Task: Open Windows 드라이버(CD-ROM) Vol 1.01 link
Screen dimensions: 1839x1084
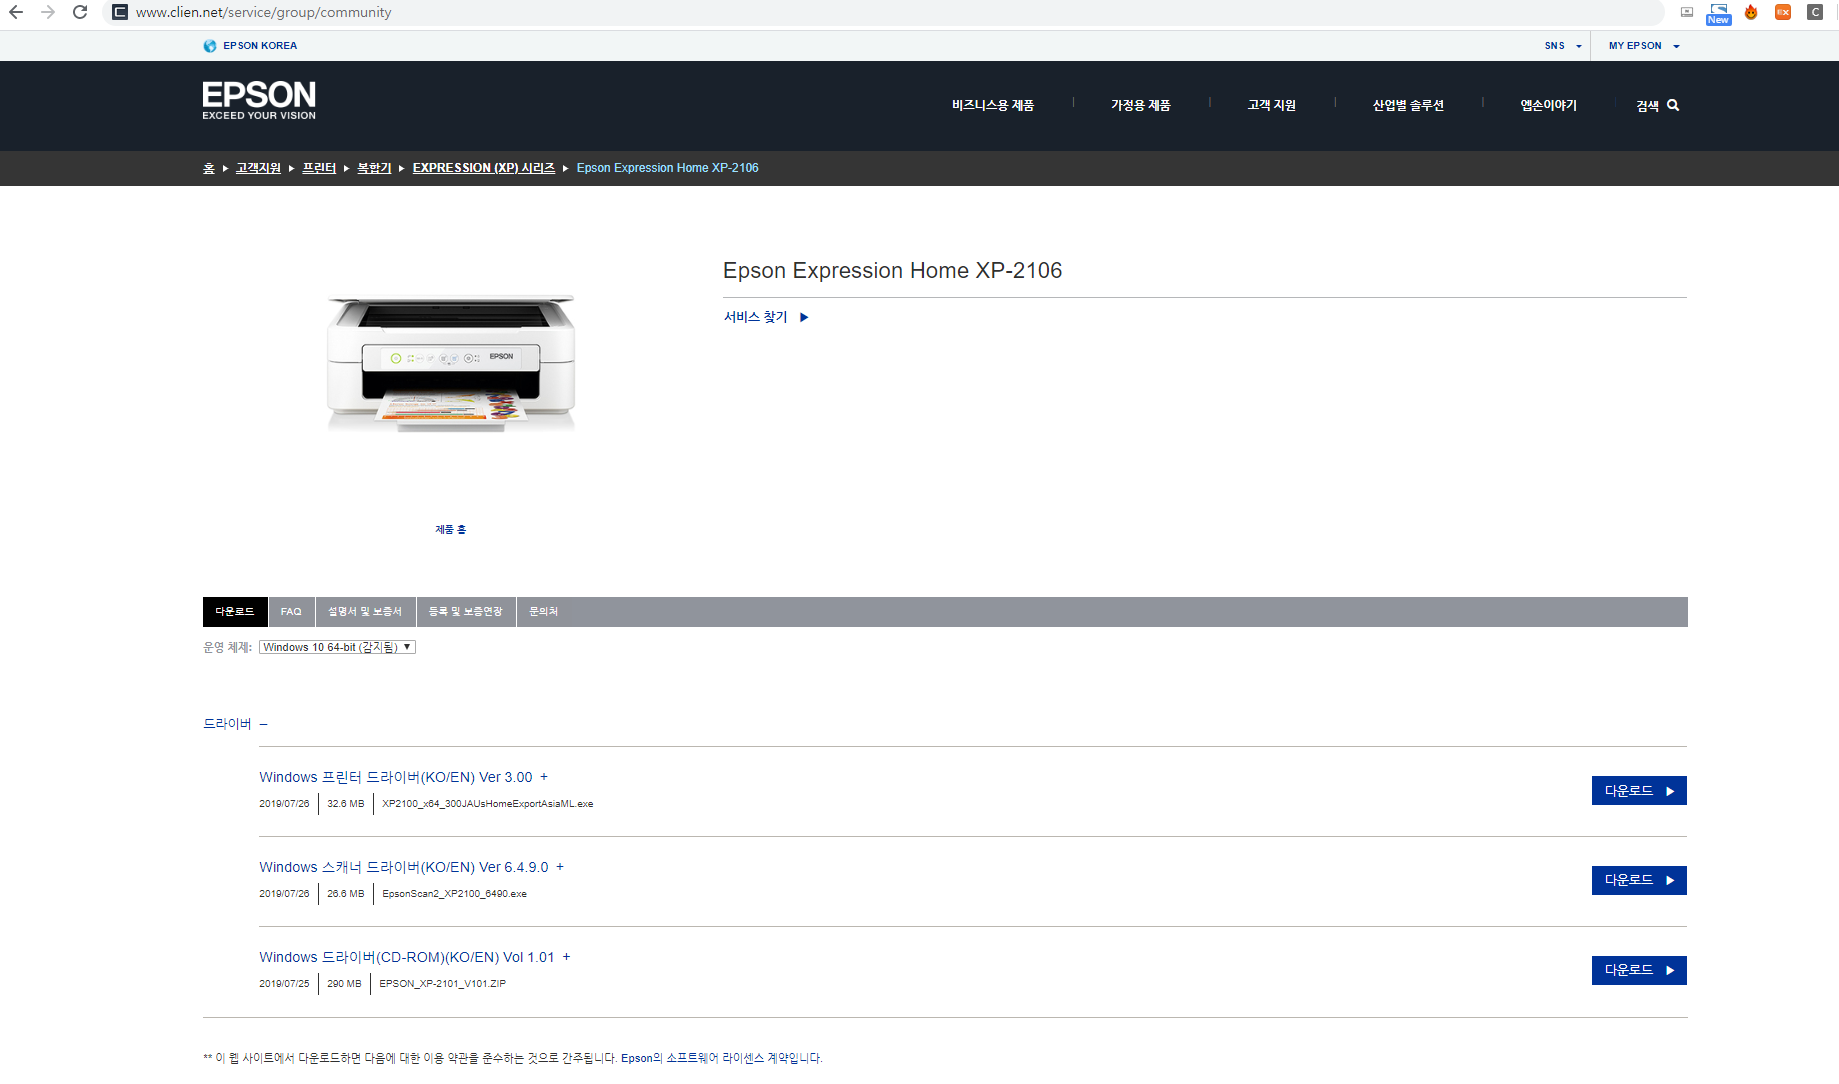Action: point(407,957)
